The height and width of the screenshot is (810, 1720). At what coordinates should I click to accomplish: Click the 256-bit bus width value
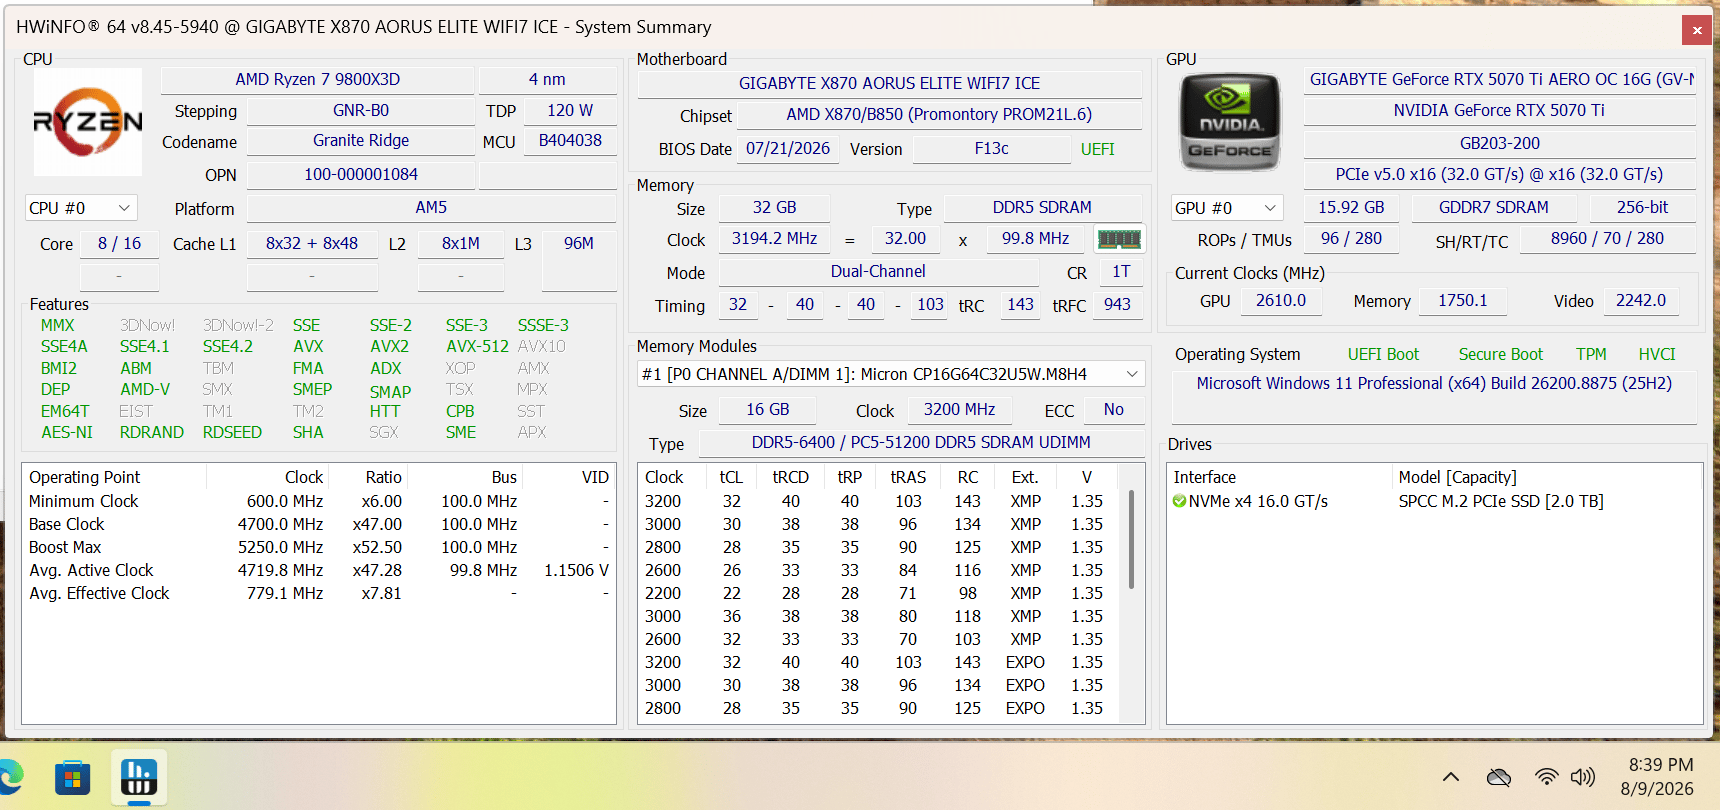pyautogui.click(x=1642, y=208)
